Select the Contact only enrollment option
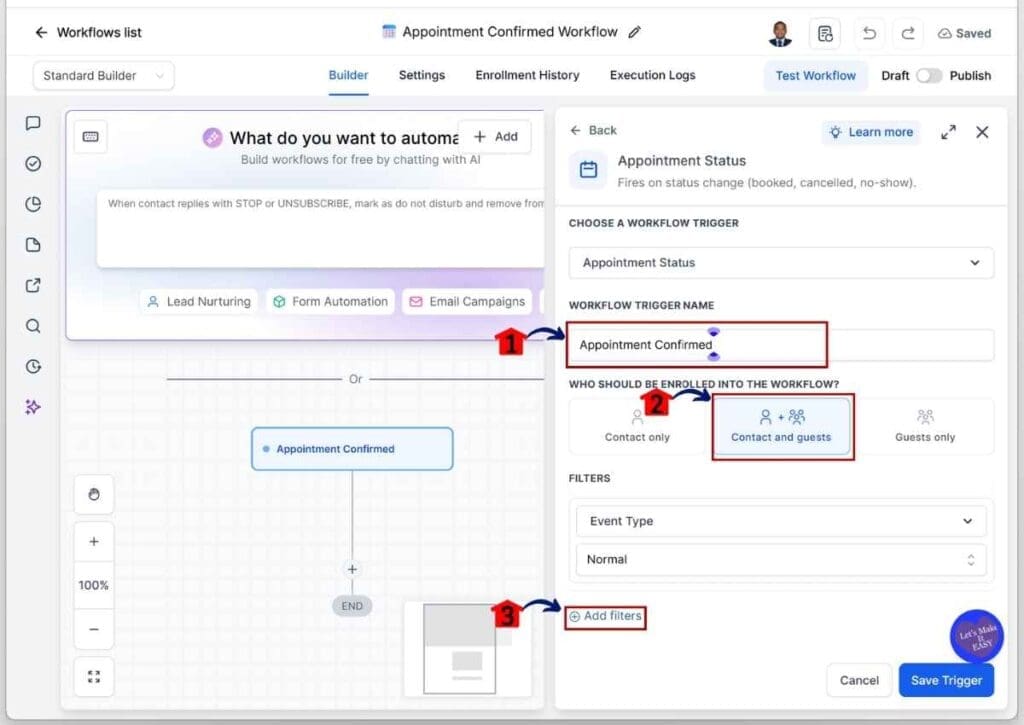 click(637, 426)
